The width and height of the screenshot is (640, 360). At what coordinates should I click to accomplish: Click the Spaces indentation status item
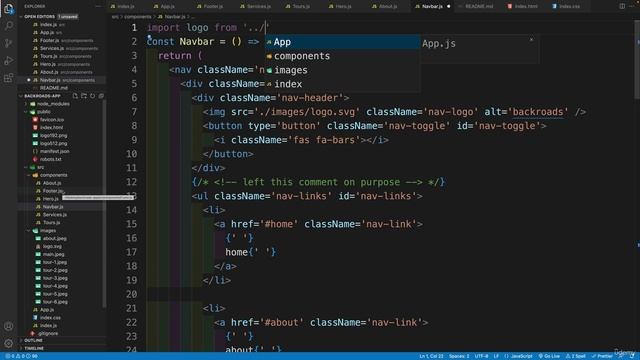[459, 356]
